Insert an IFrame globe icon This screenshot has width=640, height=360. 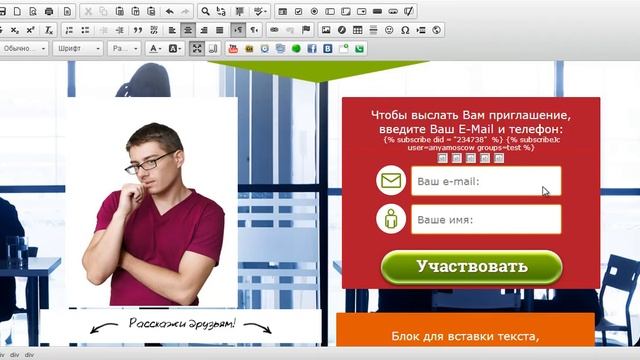point(437,30)
